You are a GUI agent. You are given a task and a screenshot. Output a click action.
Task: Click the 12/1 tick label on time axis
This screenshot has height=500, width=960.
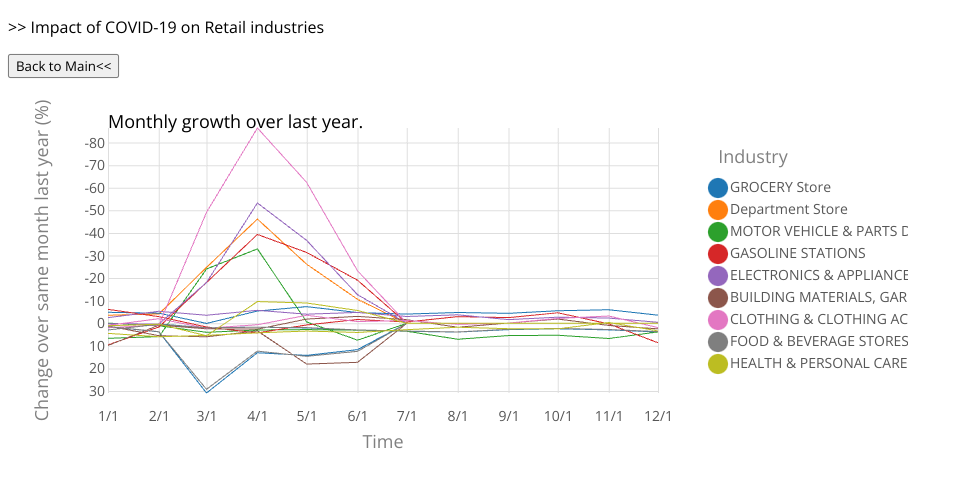point(657,416)
